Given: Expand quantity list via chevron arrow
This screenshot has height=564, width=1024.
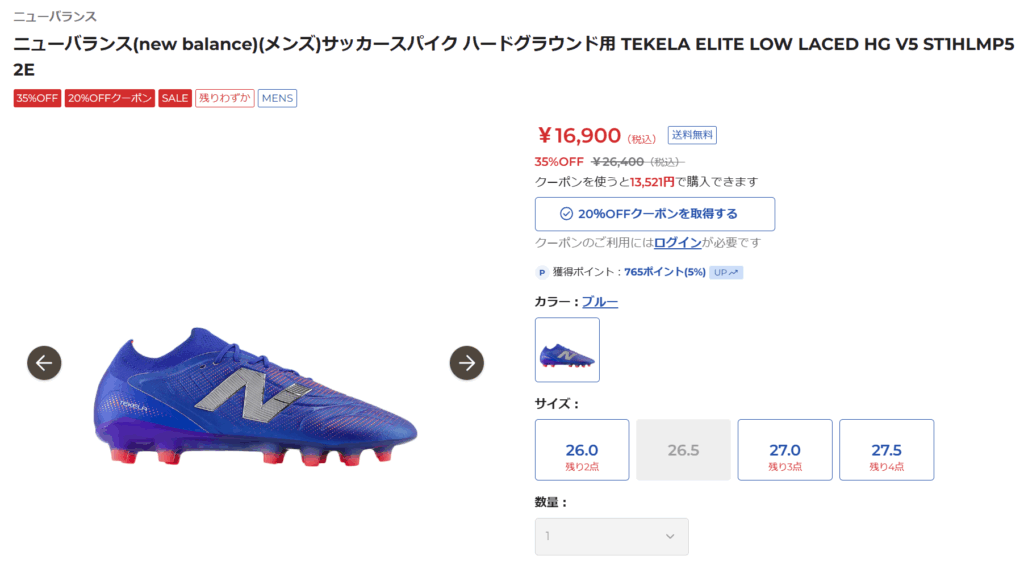Looking at the screenshot, I should click(x=670, y=537).
